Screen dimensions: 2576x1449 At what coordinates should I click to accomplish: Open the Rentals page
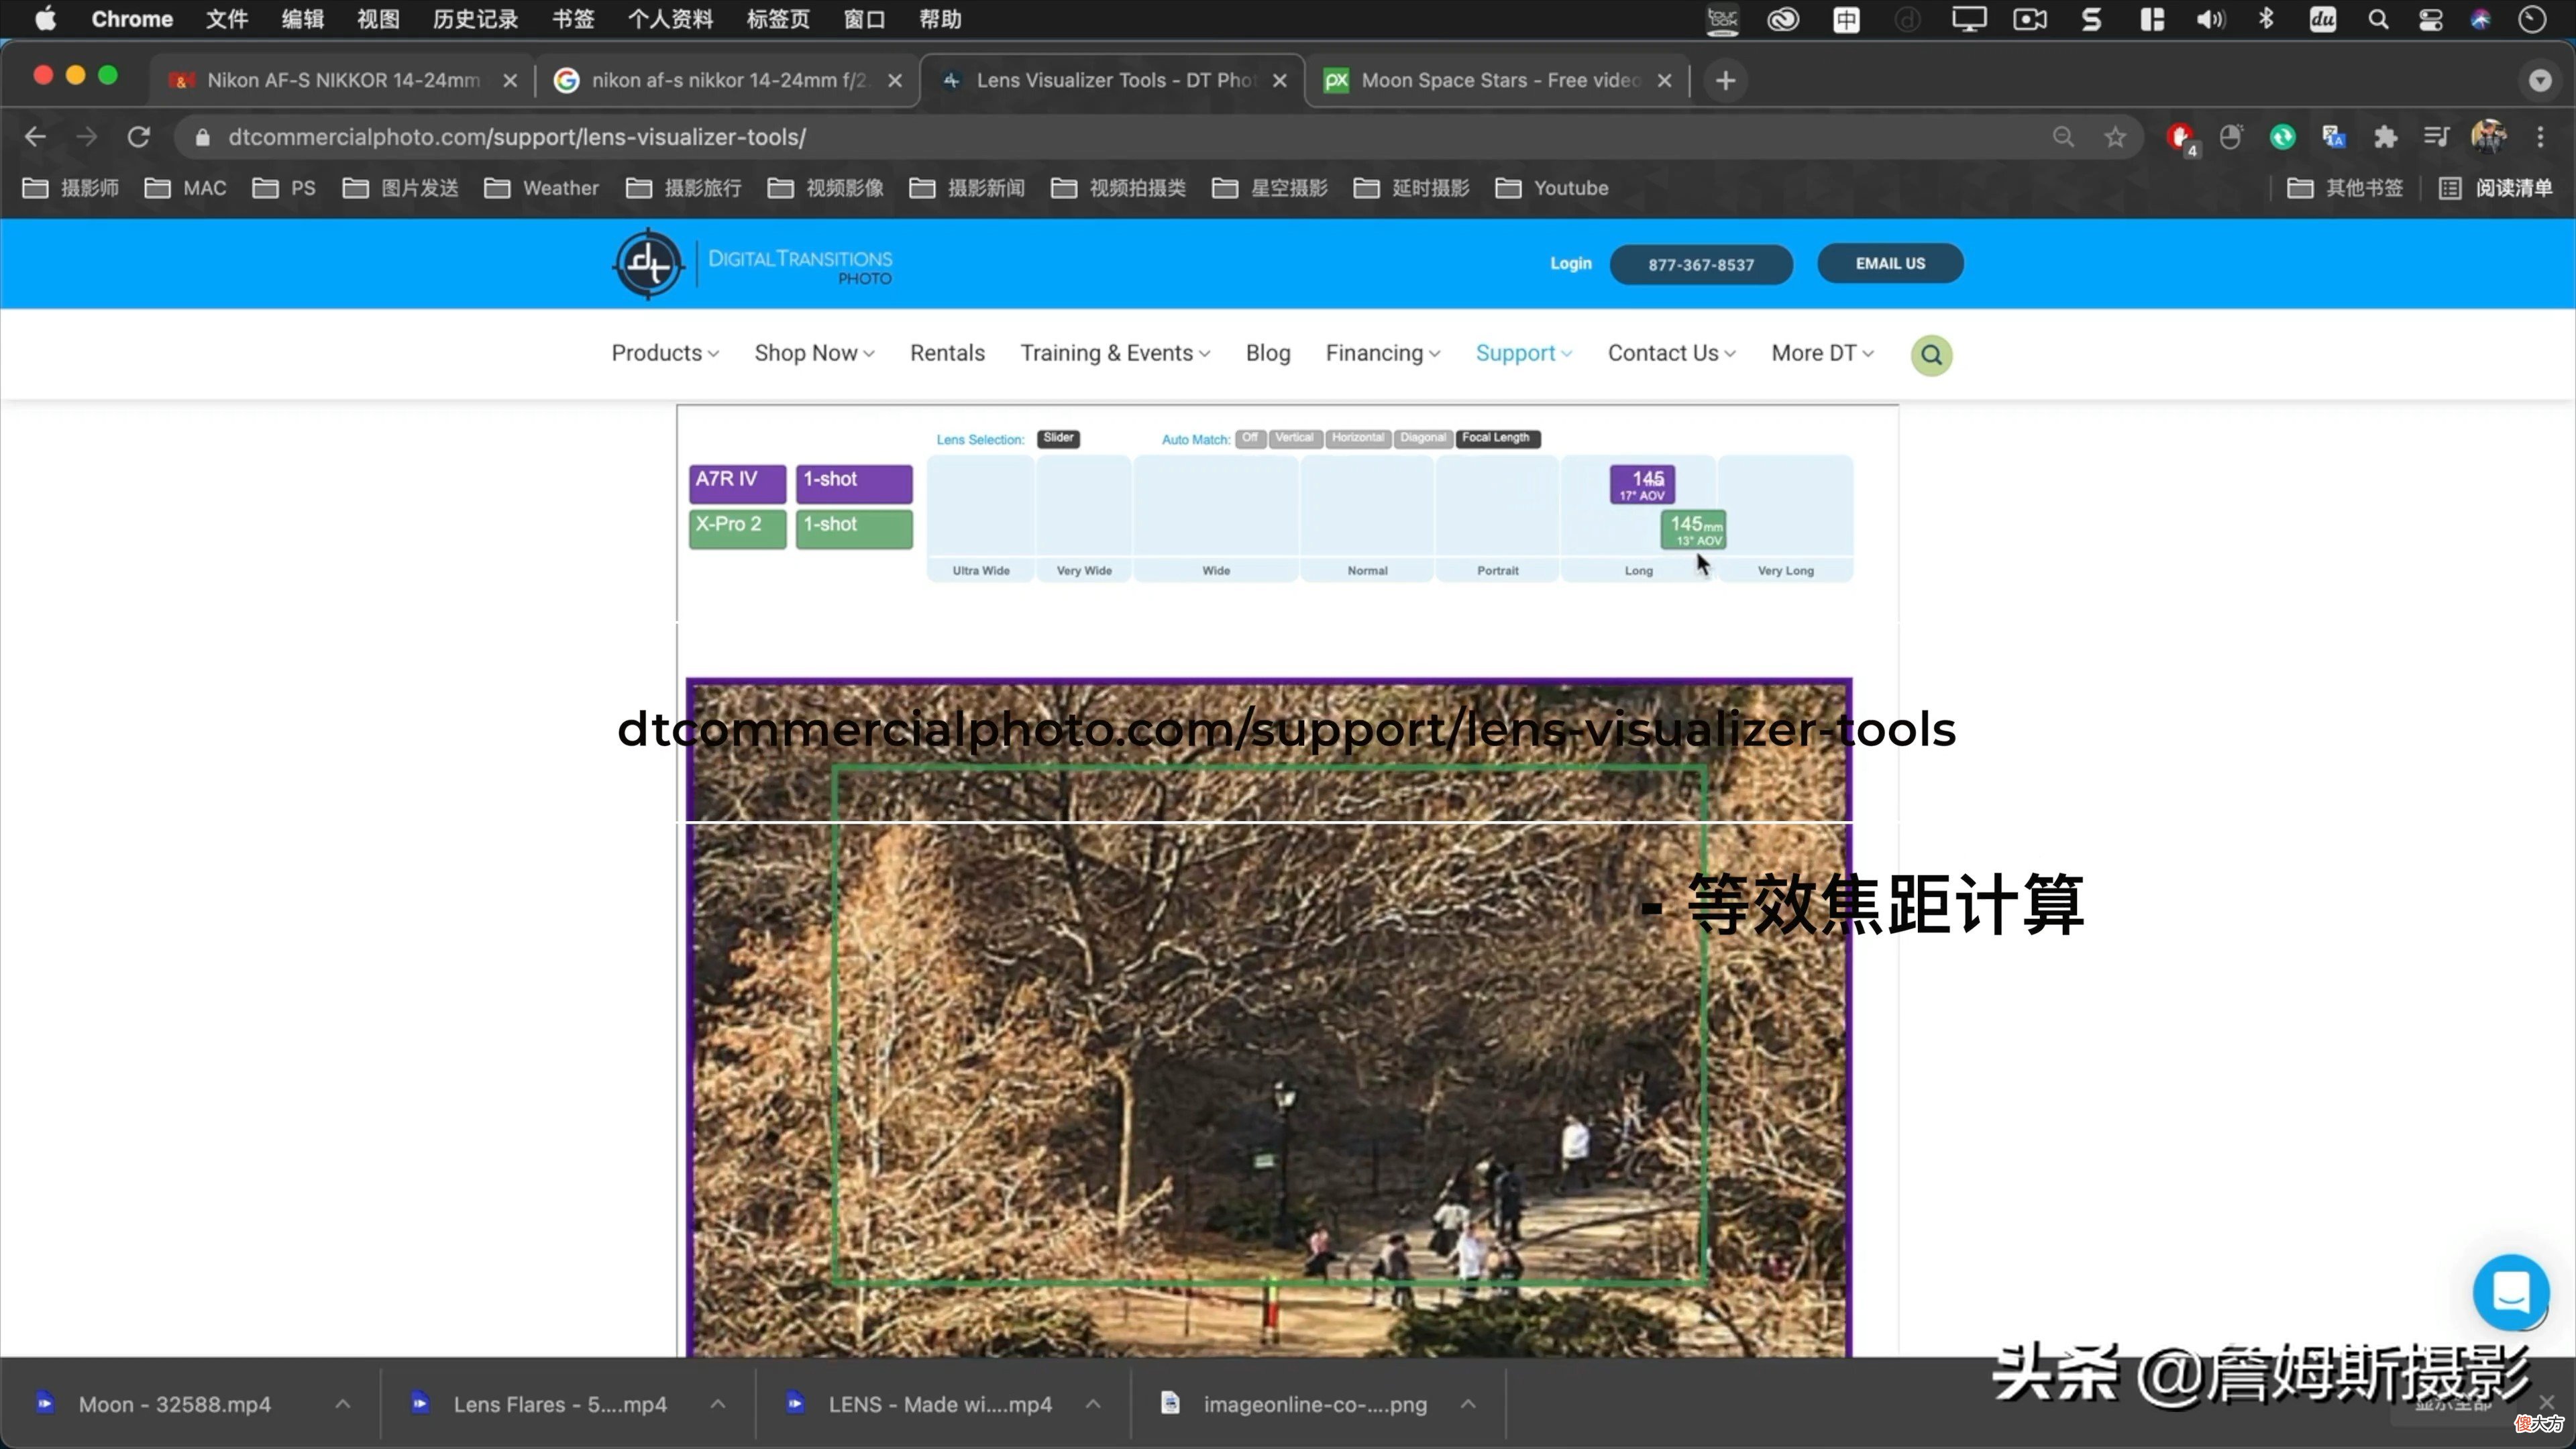tap(947, 353)
